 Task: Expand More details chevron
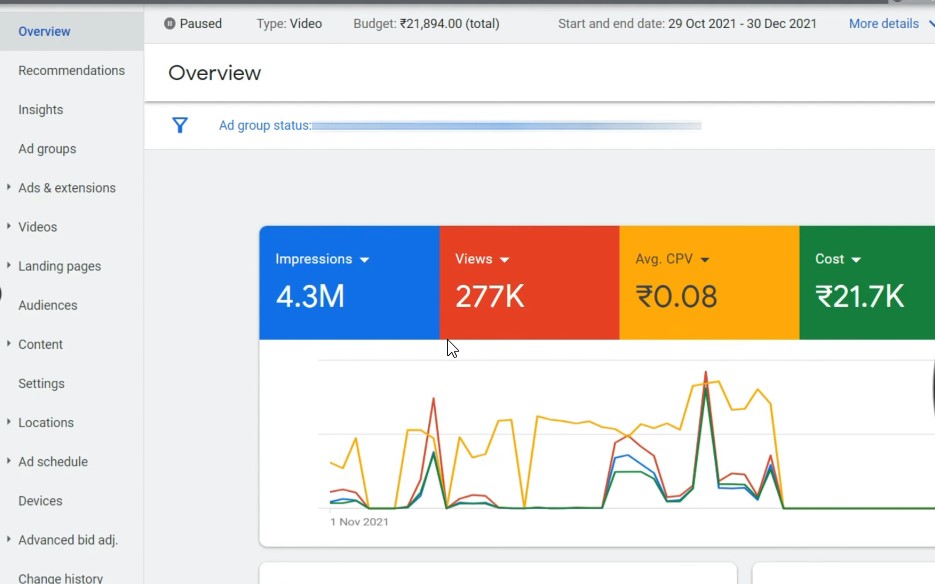click(930, 24)
